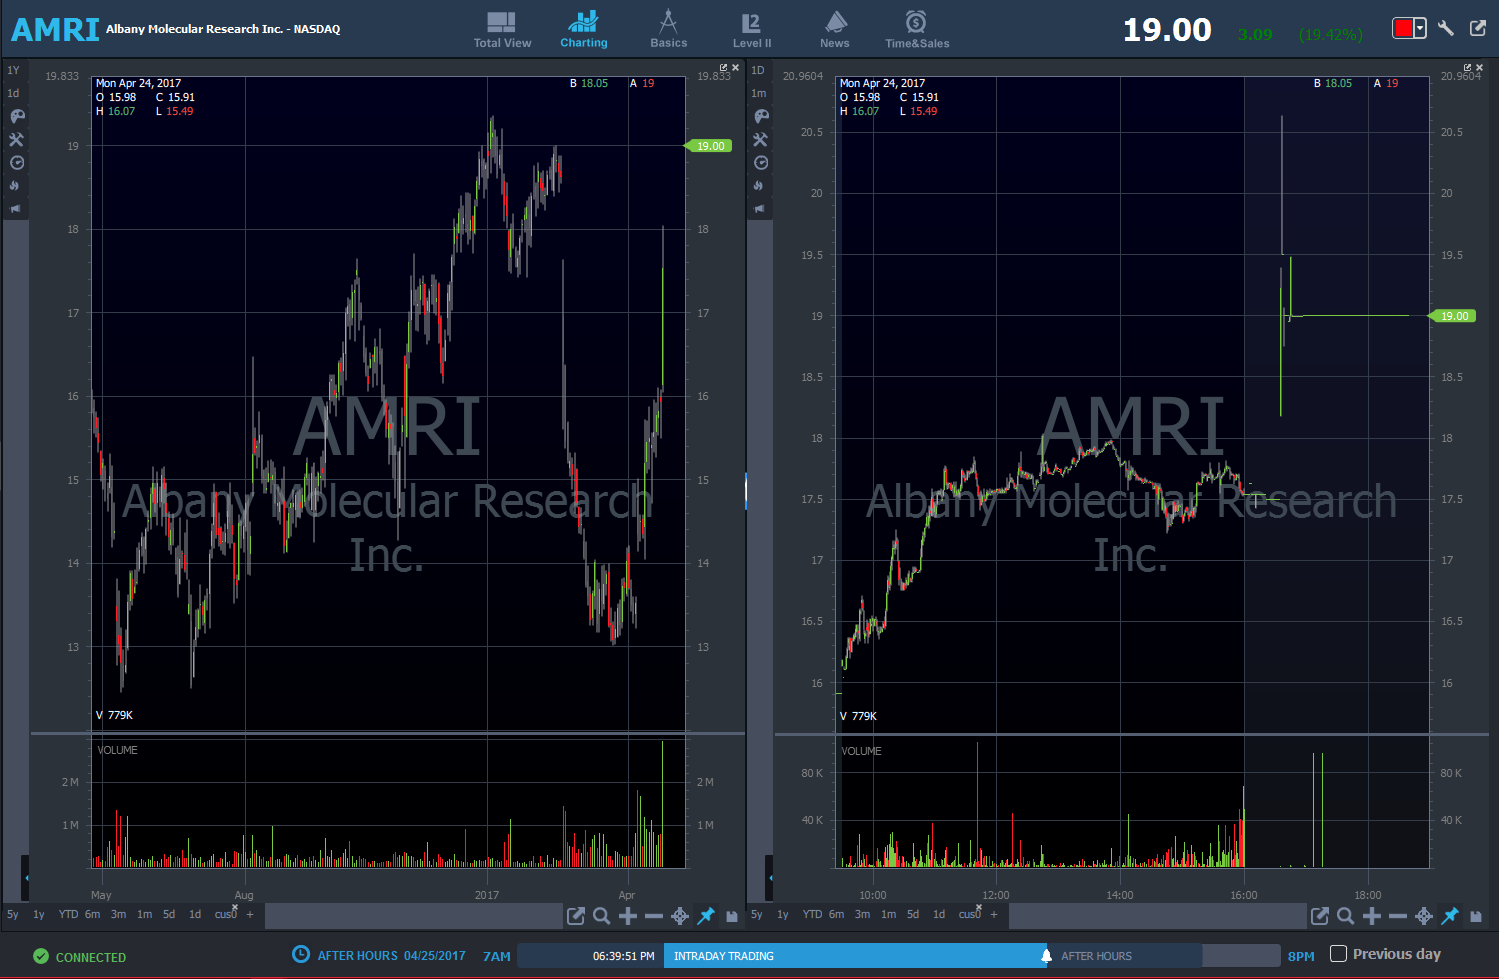Click the crosshair icon below the left chart
Viewport: 1499px width, 979px height.
[x=680, y=916]
